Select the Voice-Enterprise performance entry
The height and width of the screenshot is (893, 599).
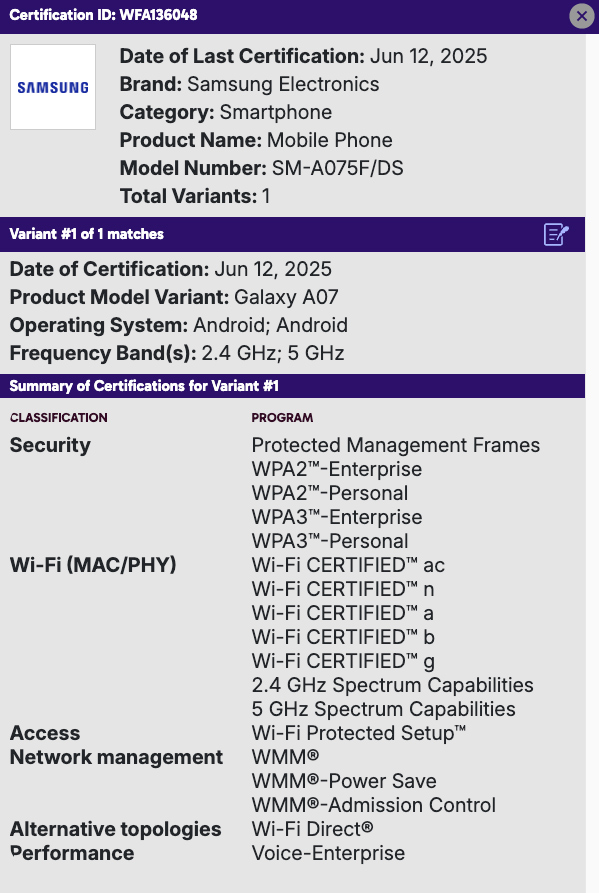[328, 853]
